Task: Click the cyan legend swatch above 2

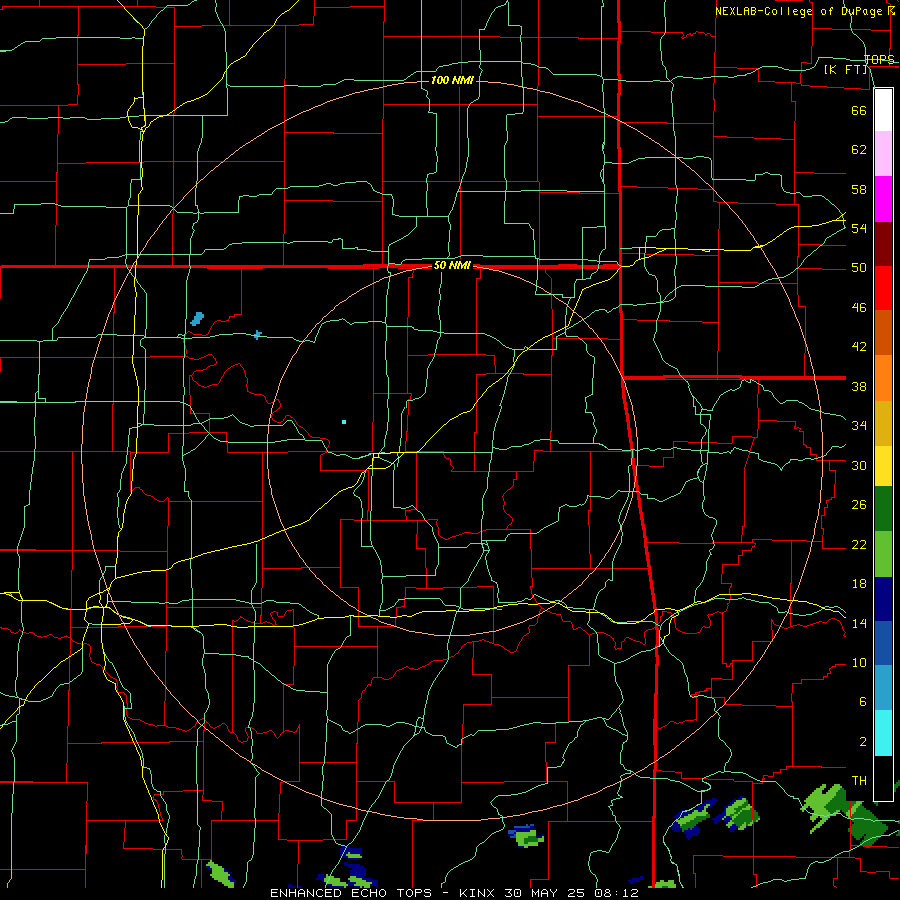Action: (x=883, y=733)
